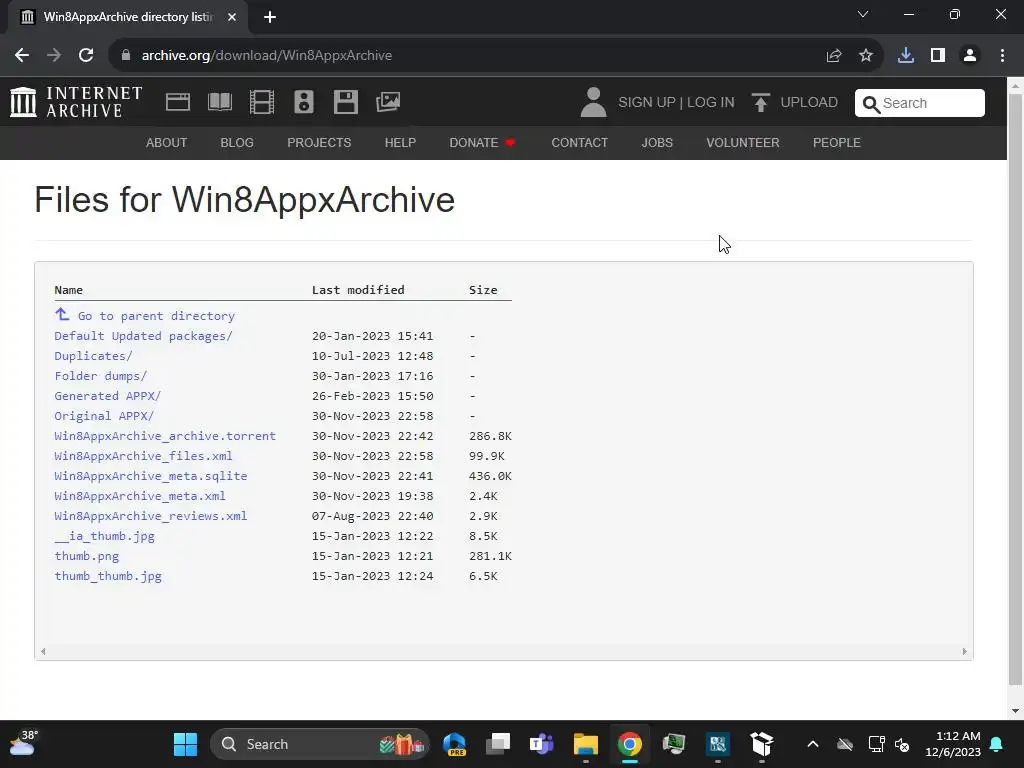The image size is (1024, 768).
Task: Open Chrome downloads icon
Action: (906, 56)
